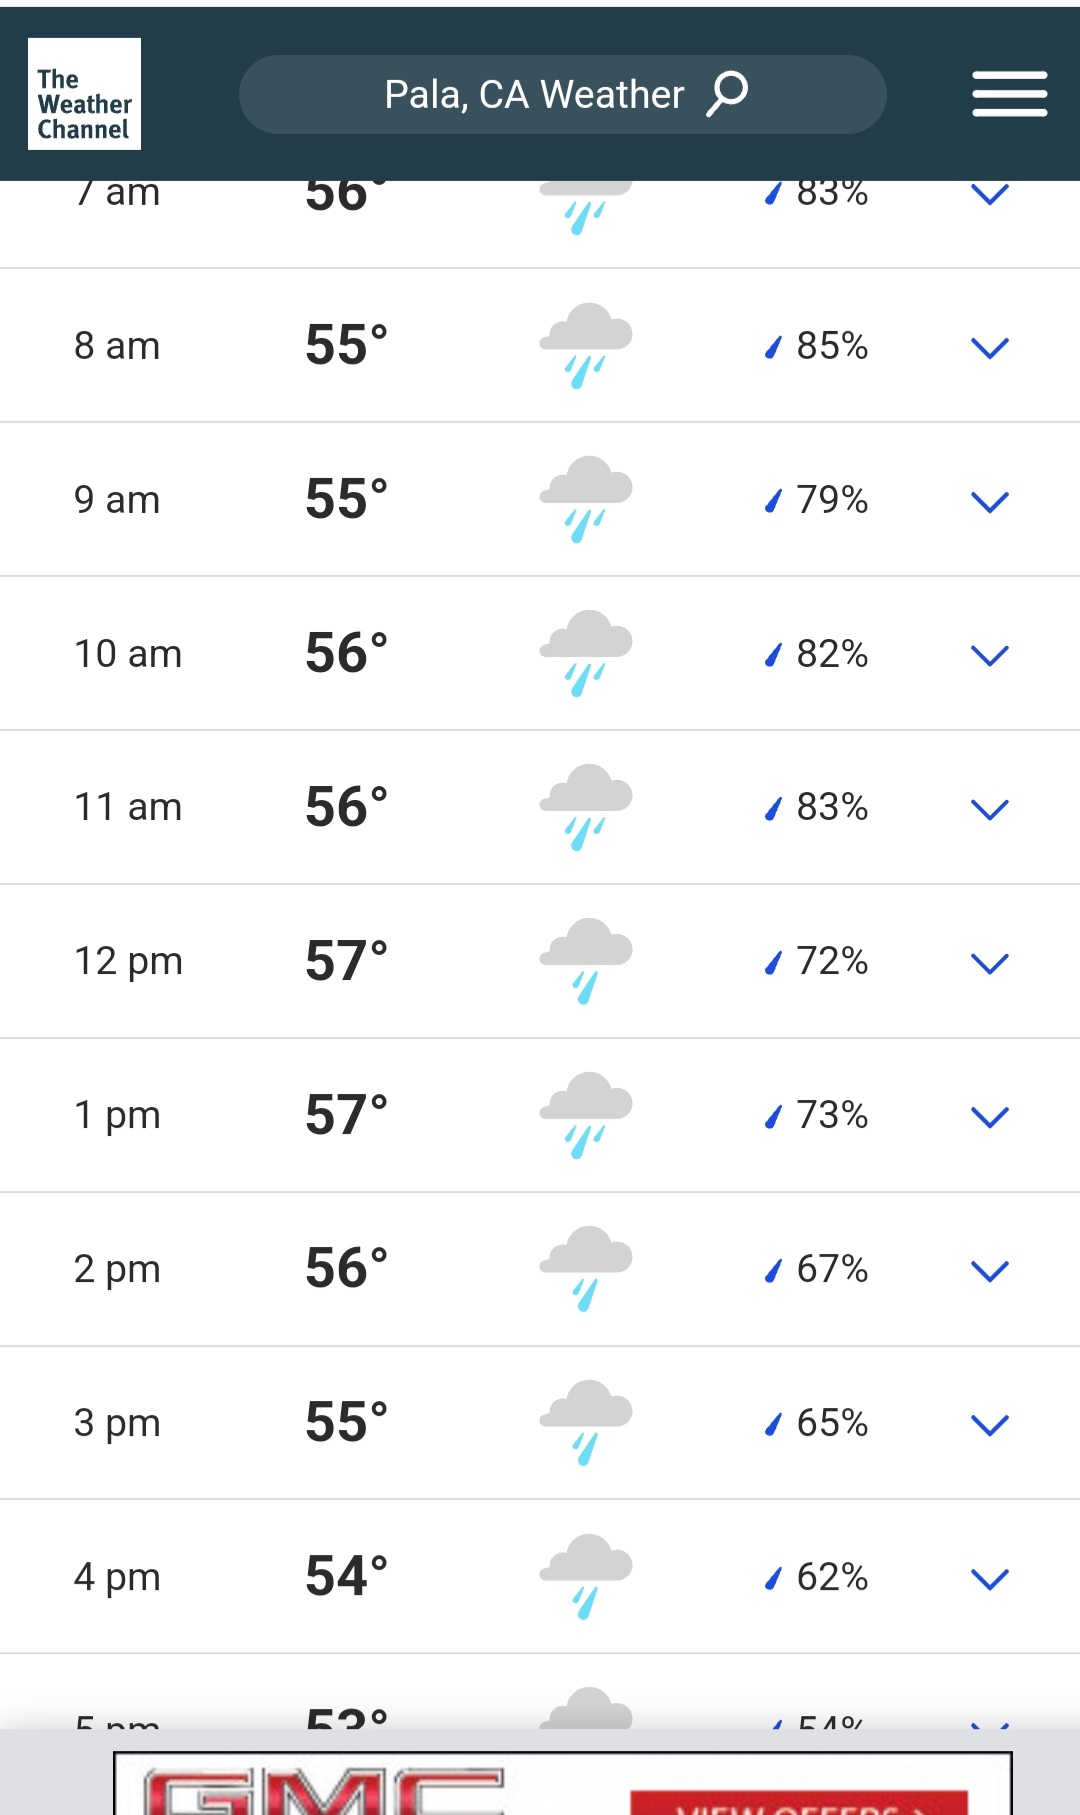Image resolution: width=1080 pixels, height=1815 pixels.
Task: Click the rain cloud icon at 1 pm
Action: click(586, 1115)
